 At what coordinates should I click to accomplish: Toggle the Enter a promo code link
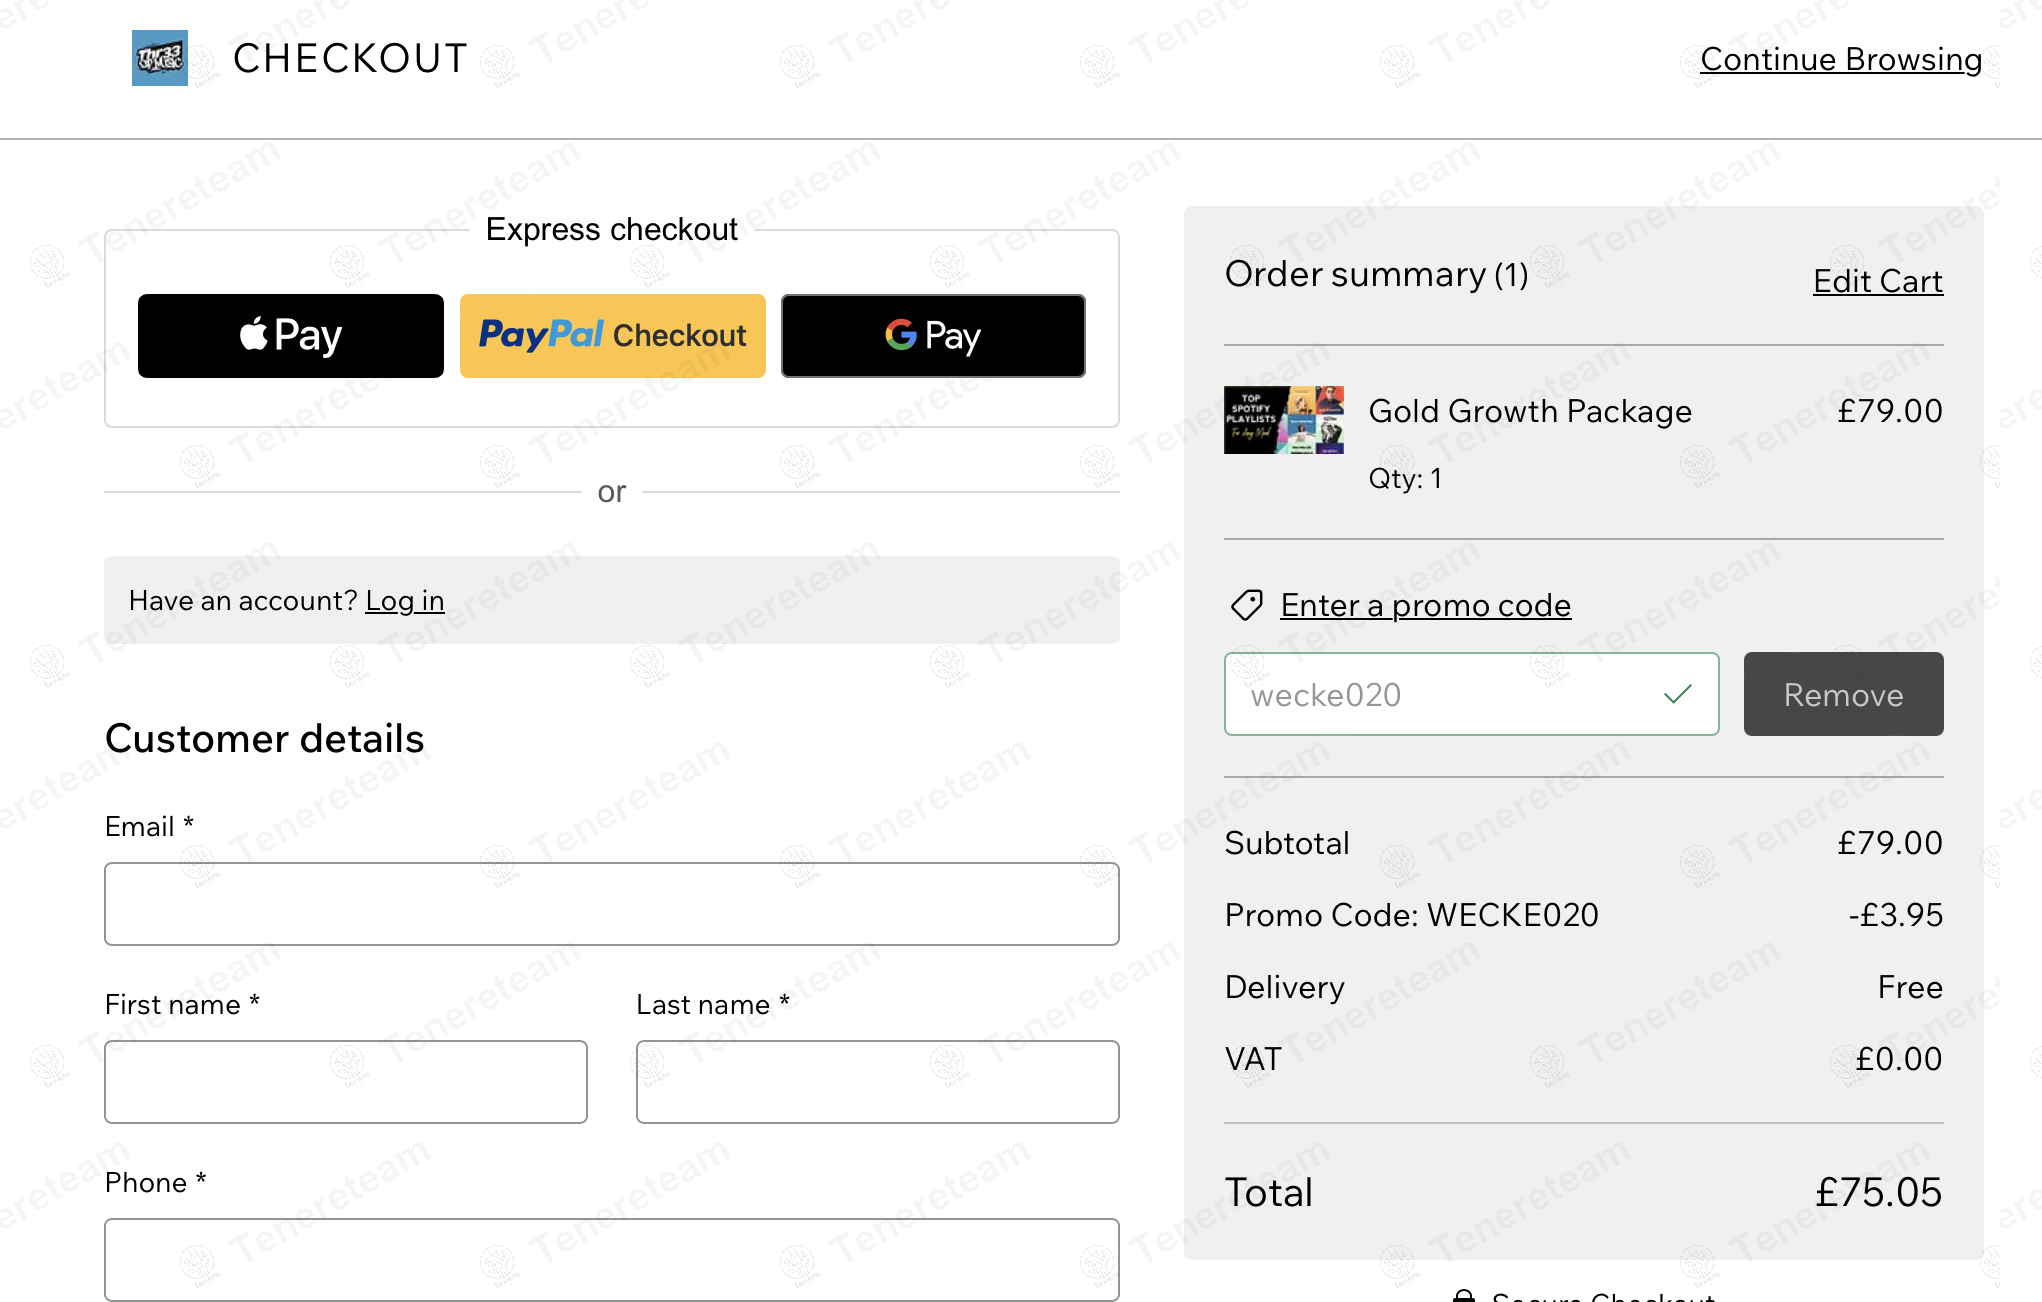1426,605
